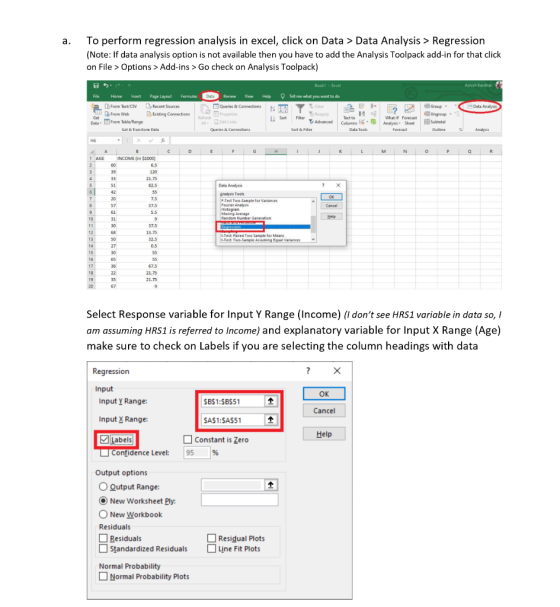Click the Input X Range field $A$1:$A$51
This screenshot has height=607, width=560.
pos(233,420)
